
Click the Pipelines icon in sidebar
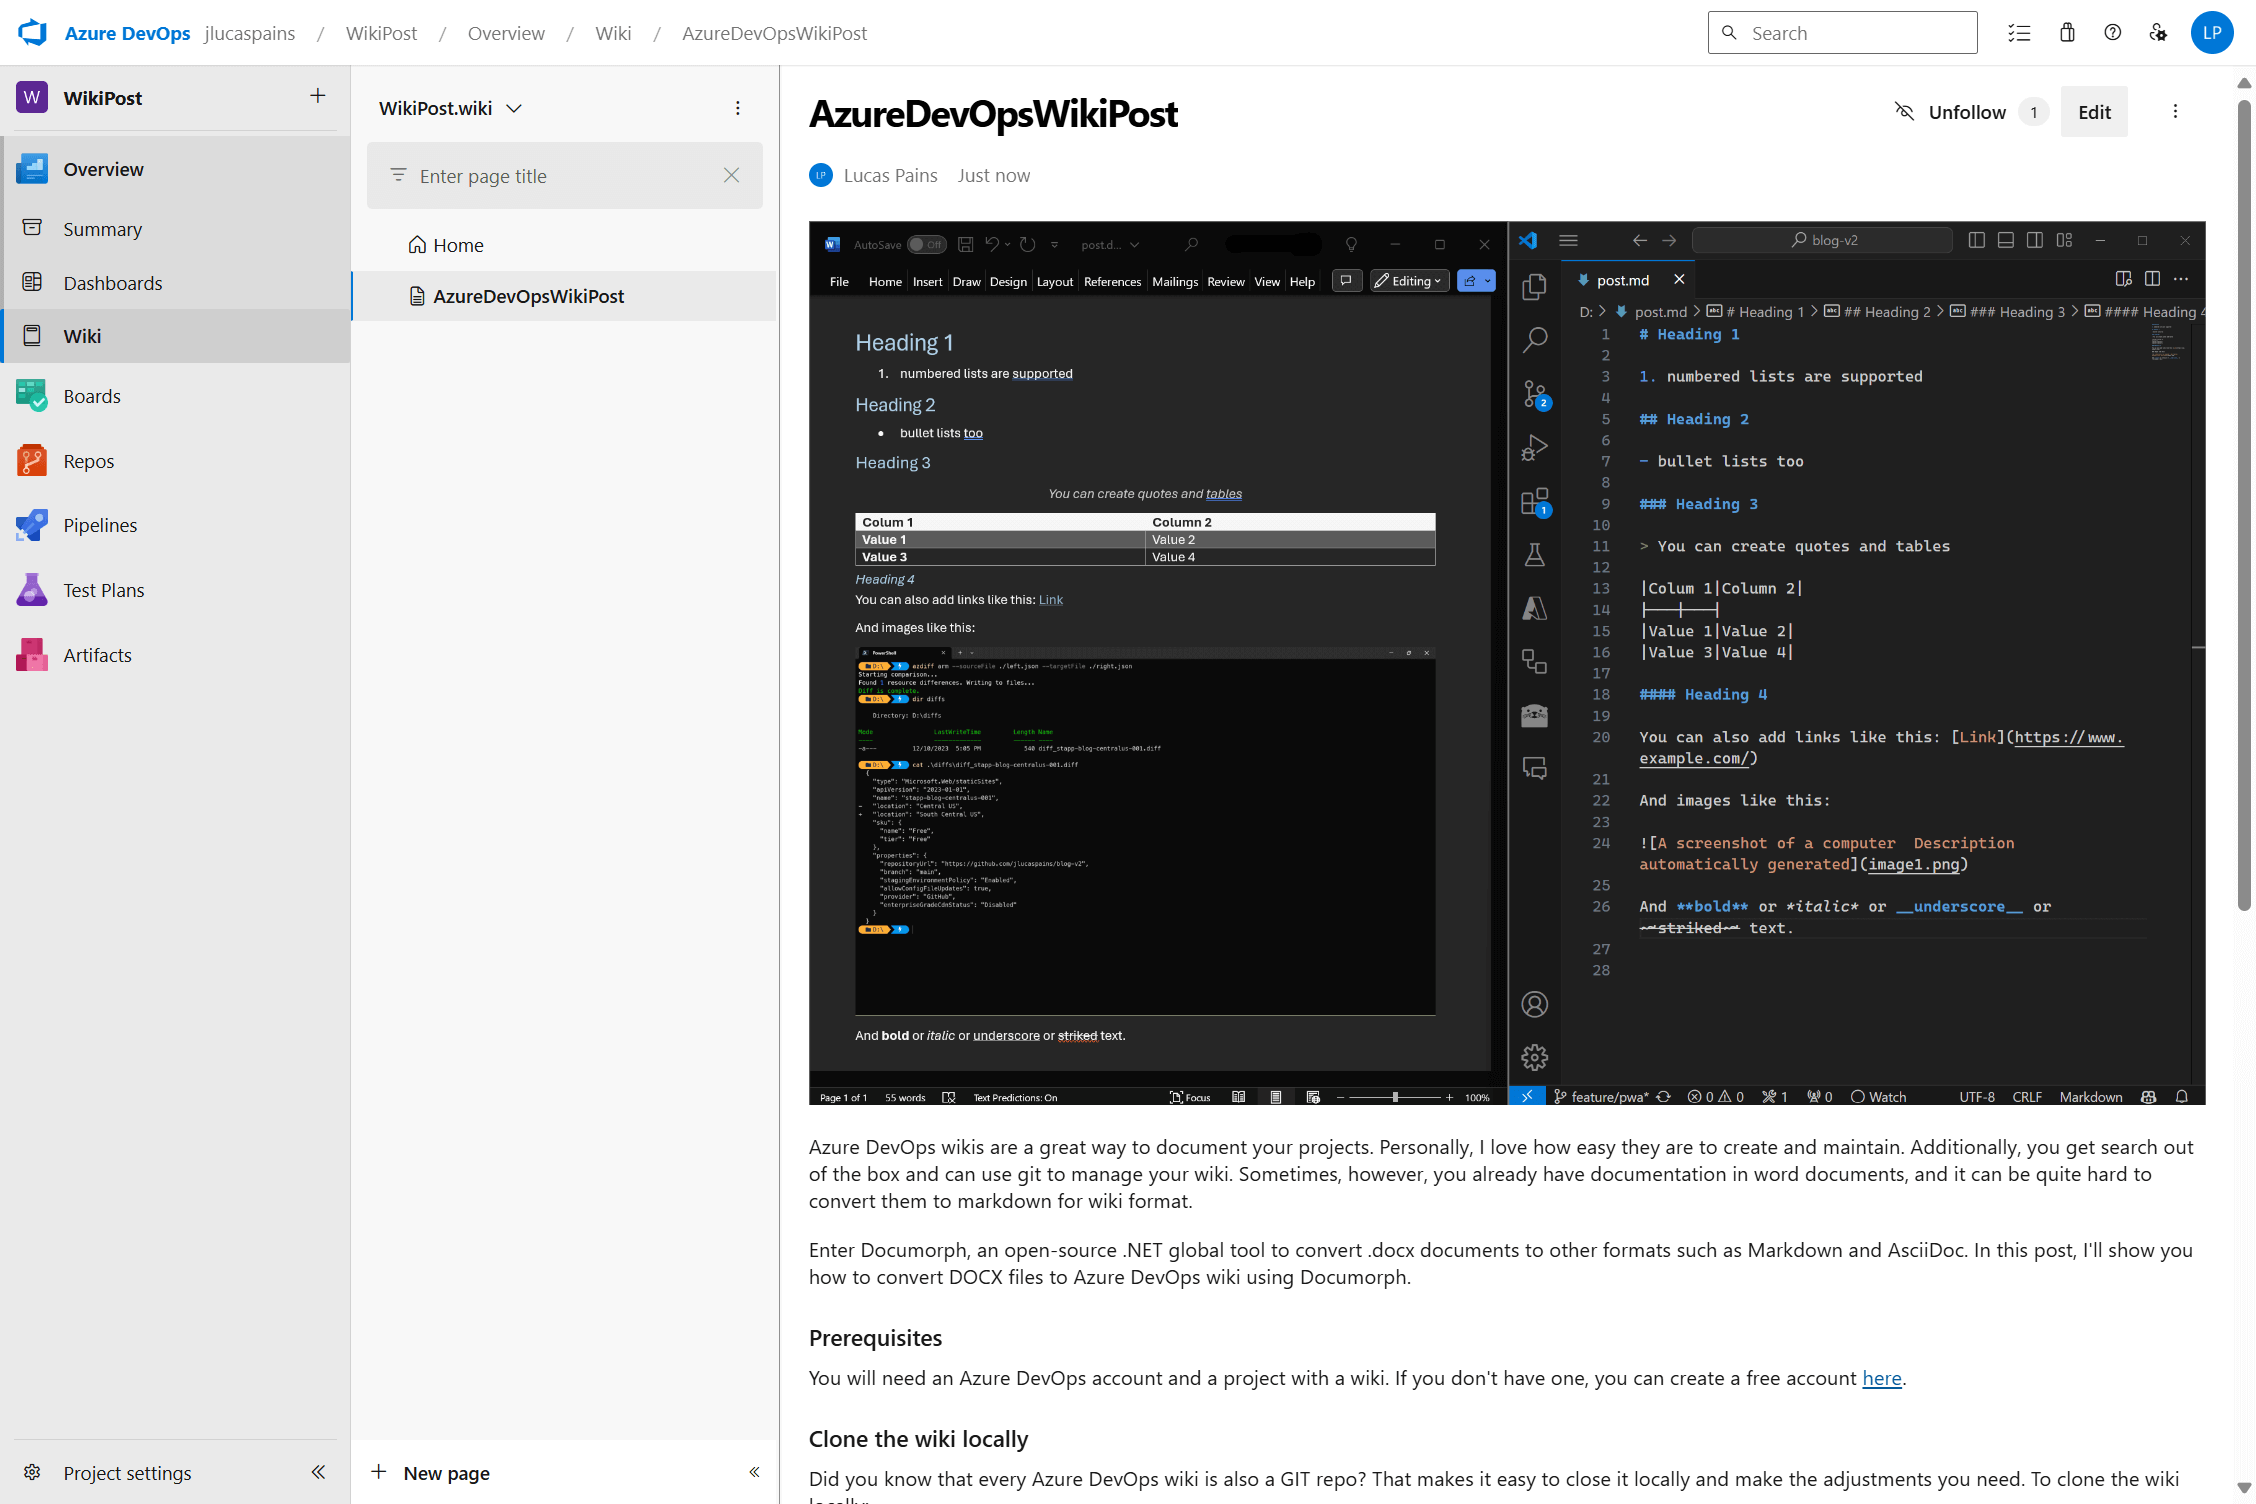[32, 524]
